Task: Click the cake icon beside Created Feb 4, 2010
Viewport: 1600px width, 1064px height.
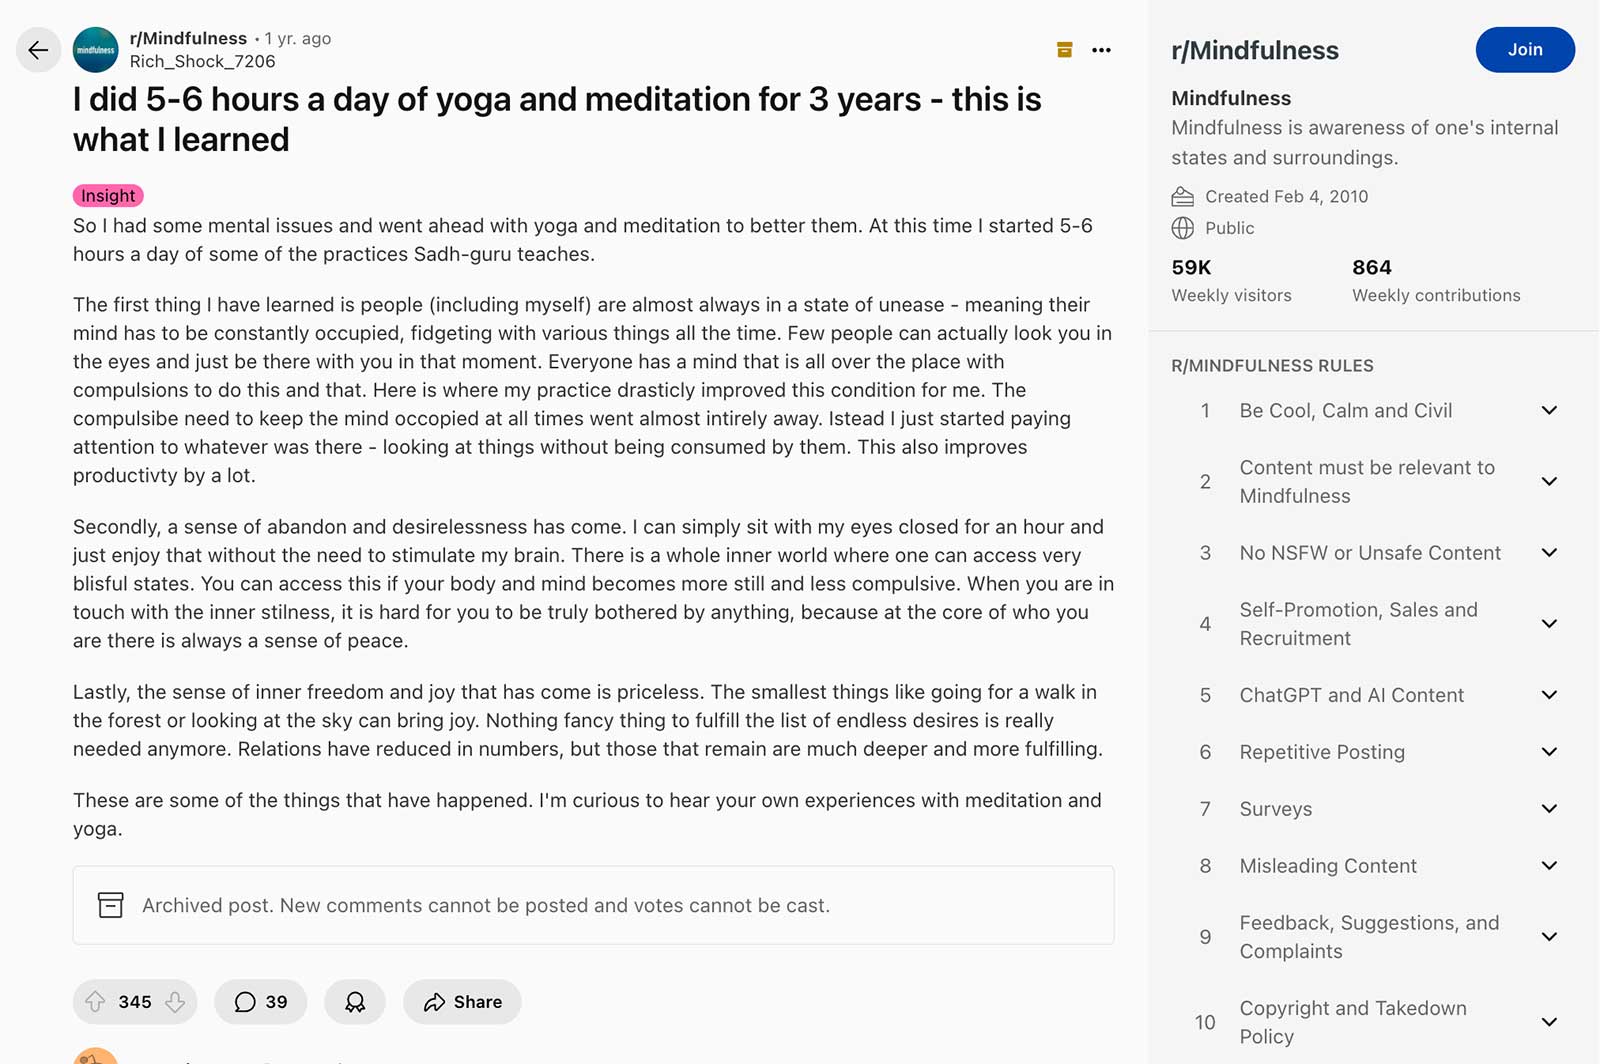Action: click(1182, 196)
